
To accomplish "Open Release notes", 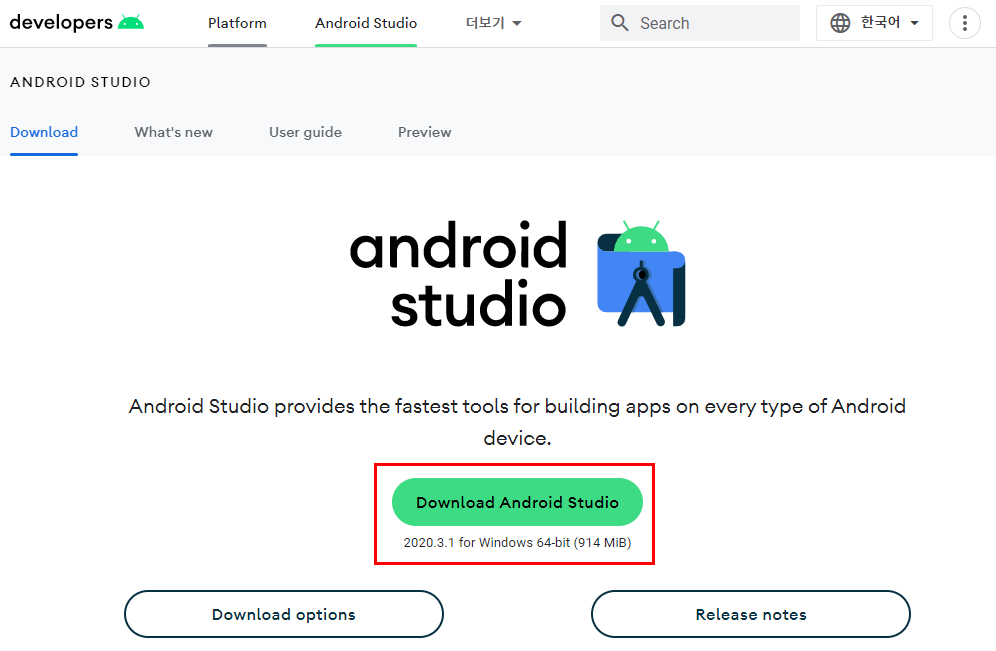I will [x=751, y=614].
